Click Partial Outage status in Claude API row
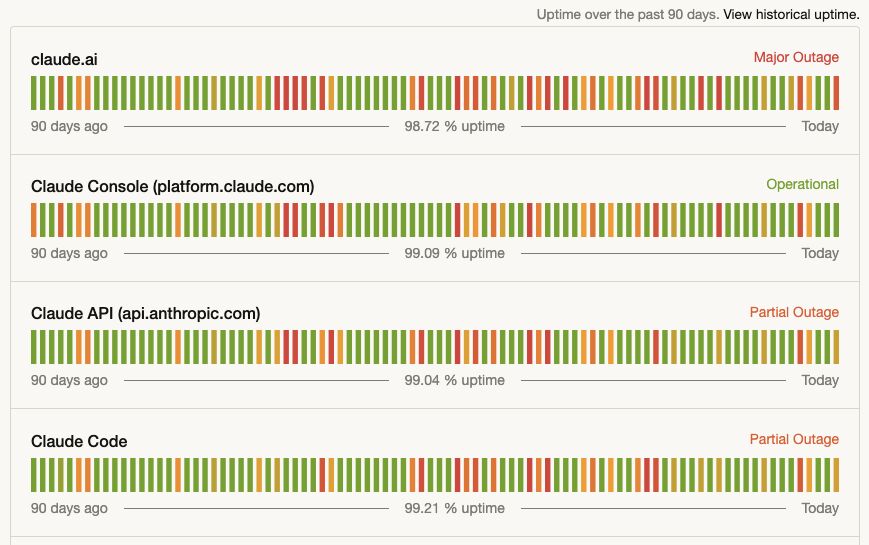The image size is (869, 545). 794,312
